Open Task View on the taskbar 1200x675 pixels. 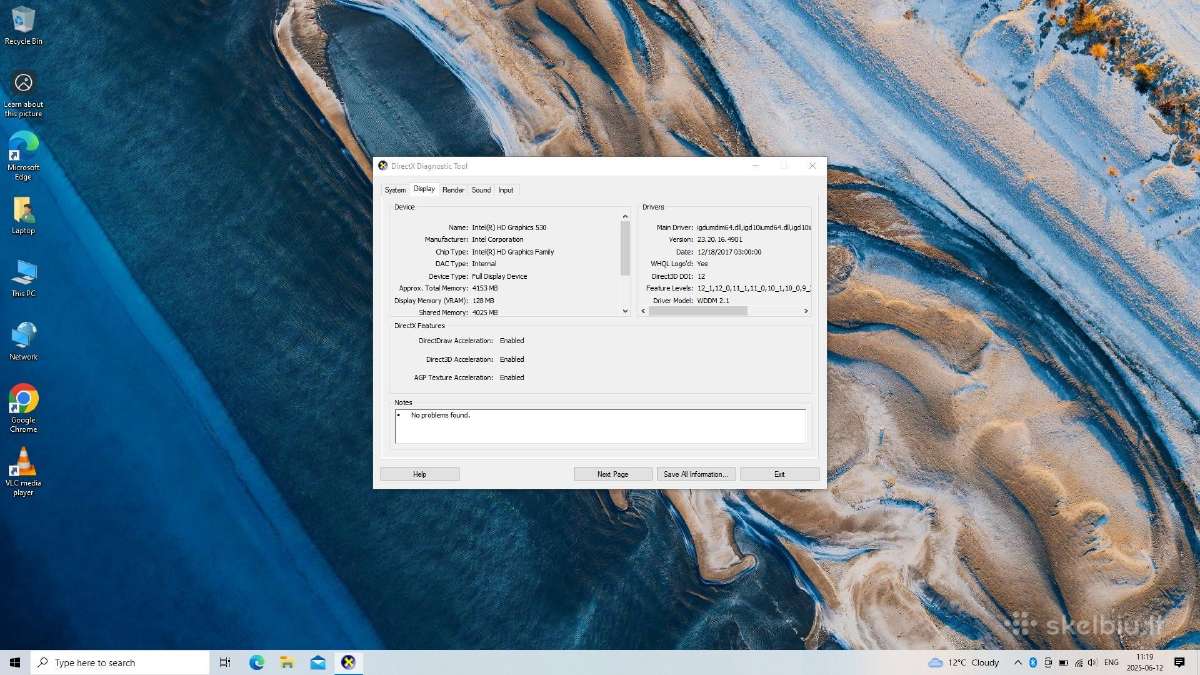(x=225, y=662)
